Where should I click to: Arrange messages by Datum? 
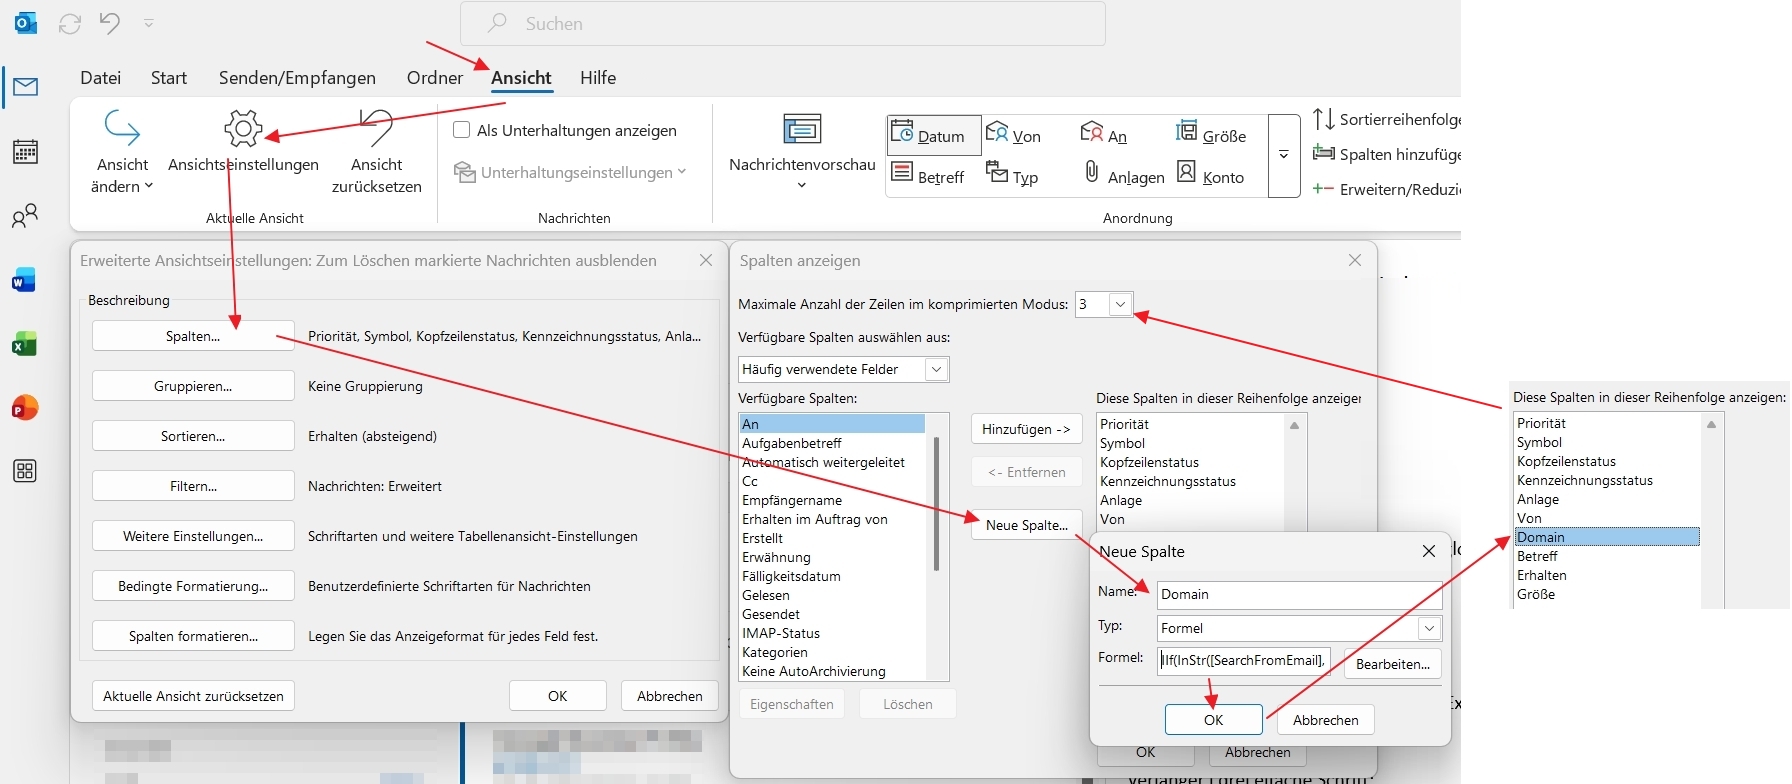pos(933,136)
